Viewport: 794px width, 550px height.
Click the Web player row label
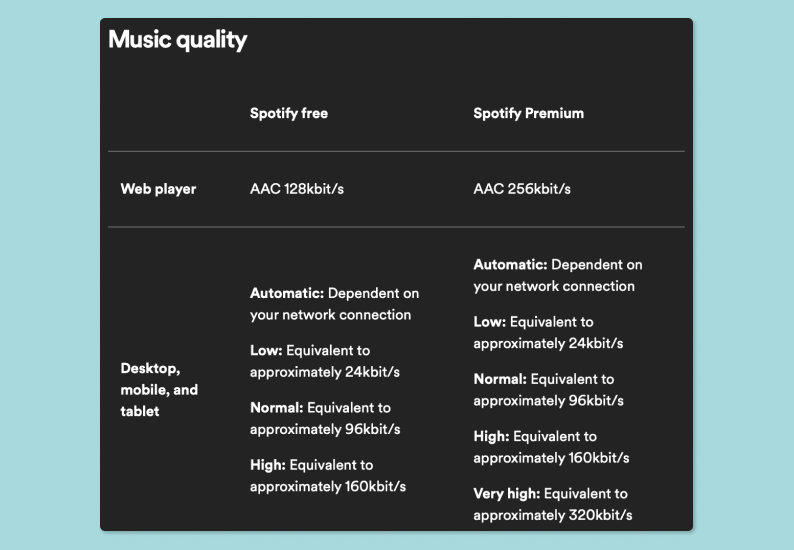point(158,189)
